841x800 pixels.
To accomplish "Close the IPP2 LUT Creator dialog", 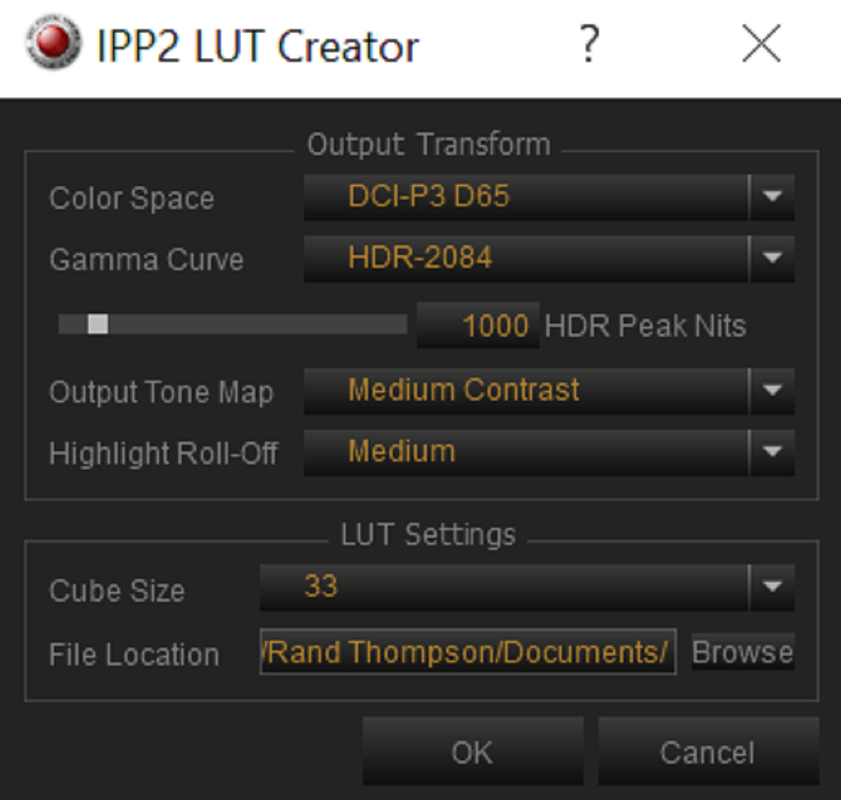I will 761,43.
